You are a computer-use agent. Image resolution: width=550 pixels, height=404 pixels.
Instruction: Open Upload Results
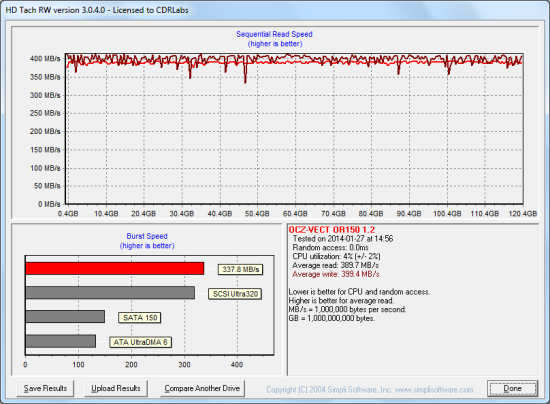(116, 388)
